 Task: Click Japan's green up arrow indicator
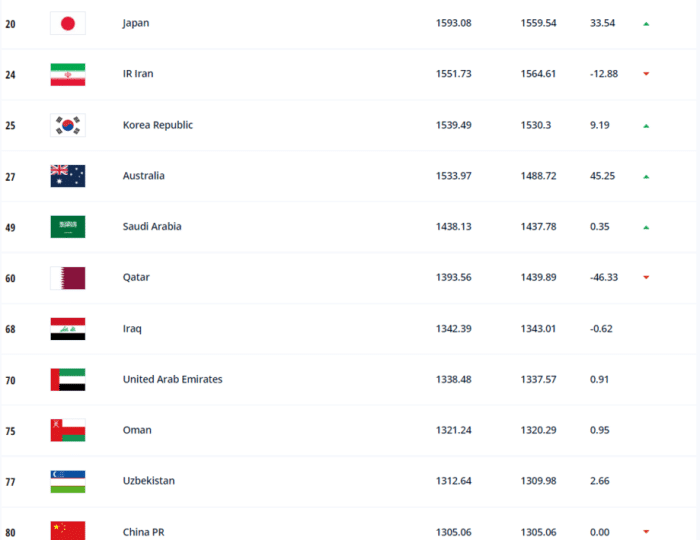pos(647,23)
